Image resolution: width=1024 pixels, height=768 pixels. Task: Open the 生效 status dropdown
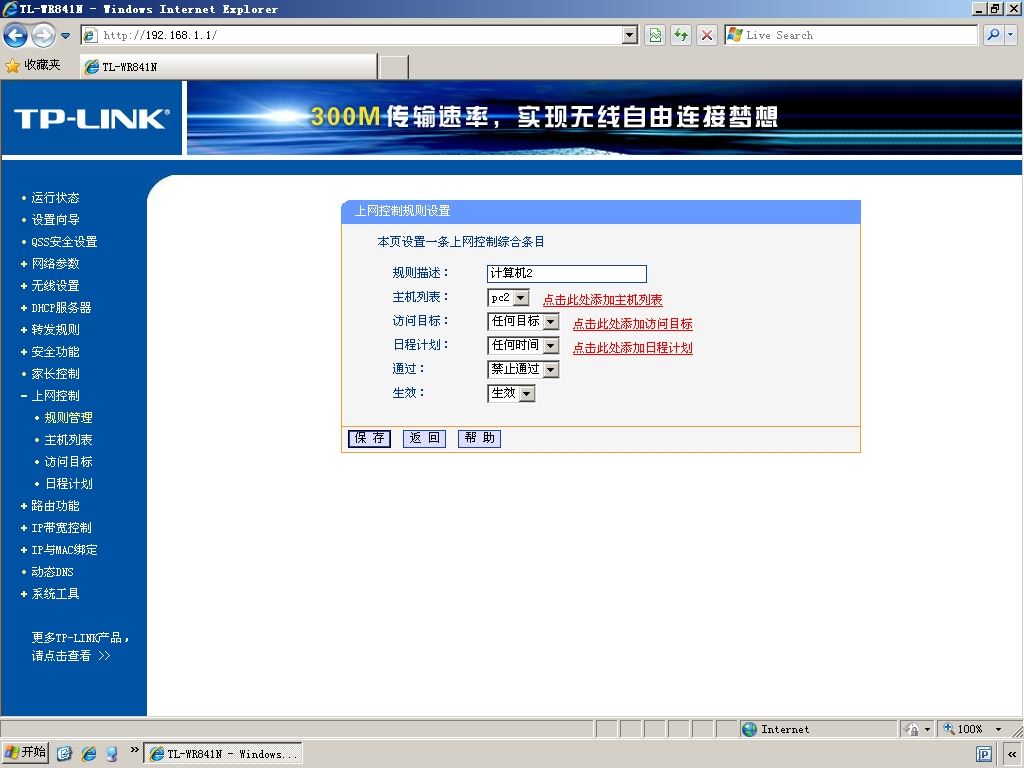(511, 394)
